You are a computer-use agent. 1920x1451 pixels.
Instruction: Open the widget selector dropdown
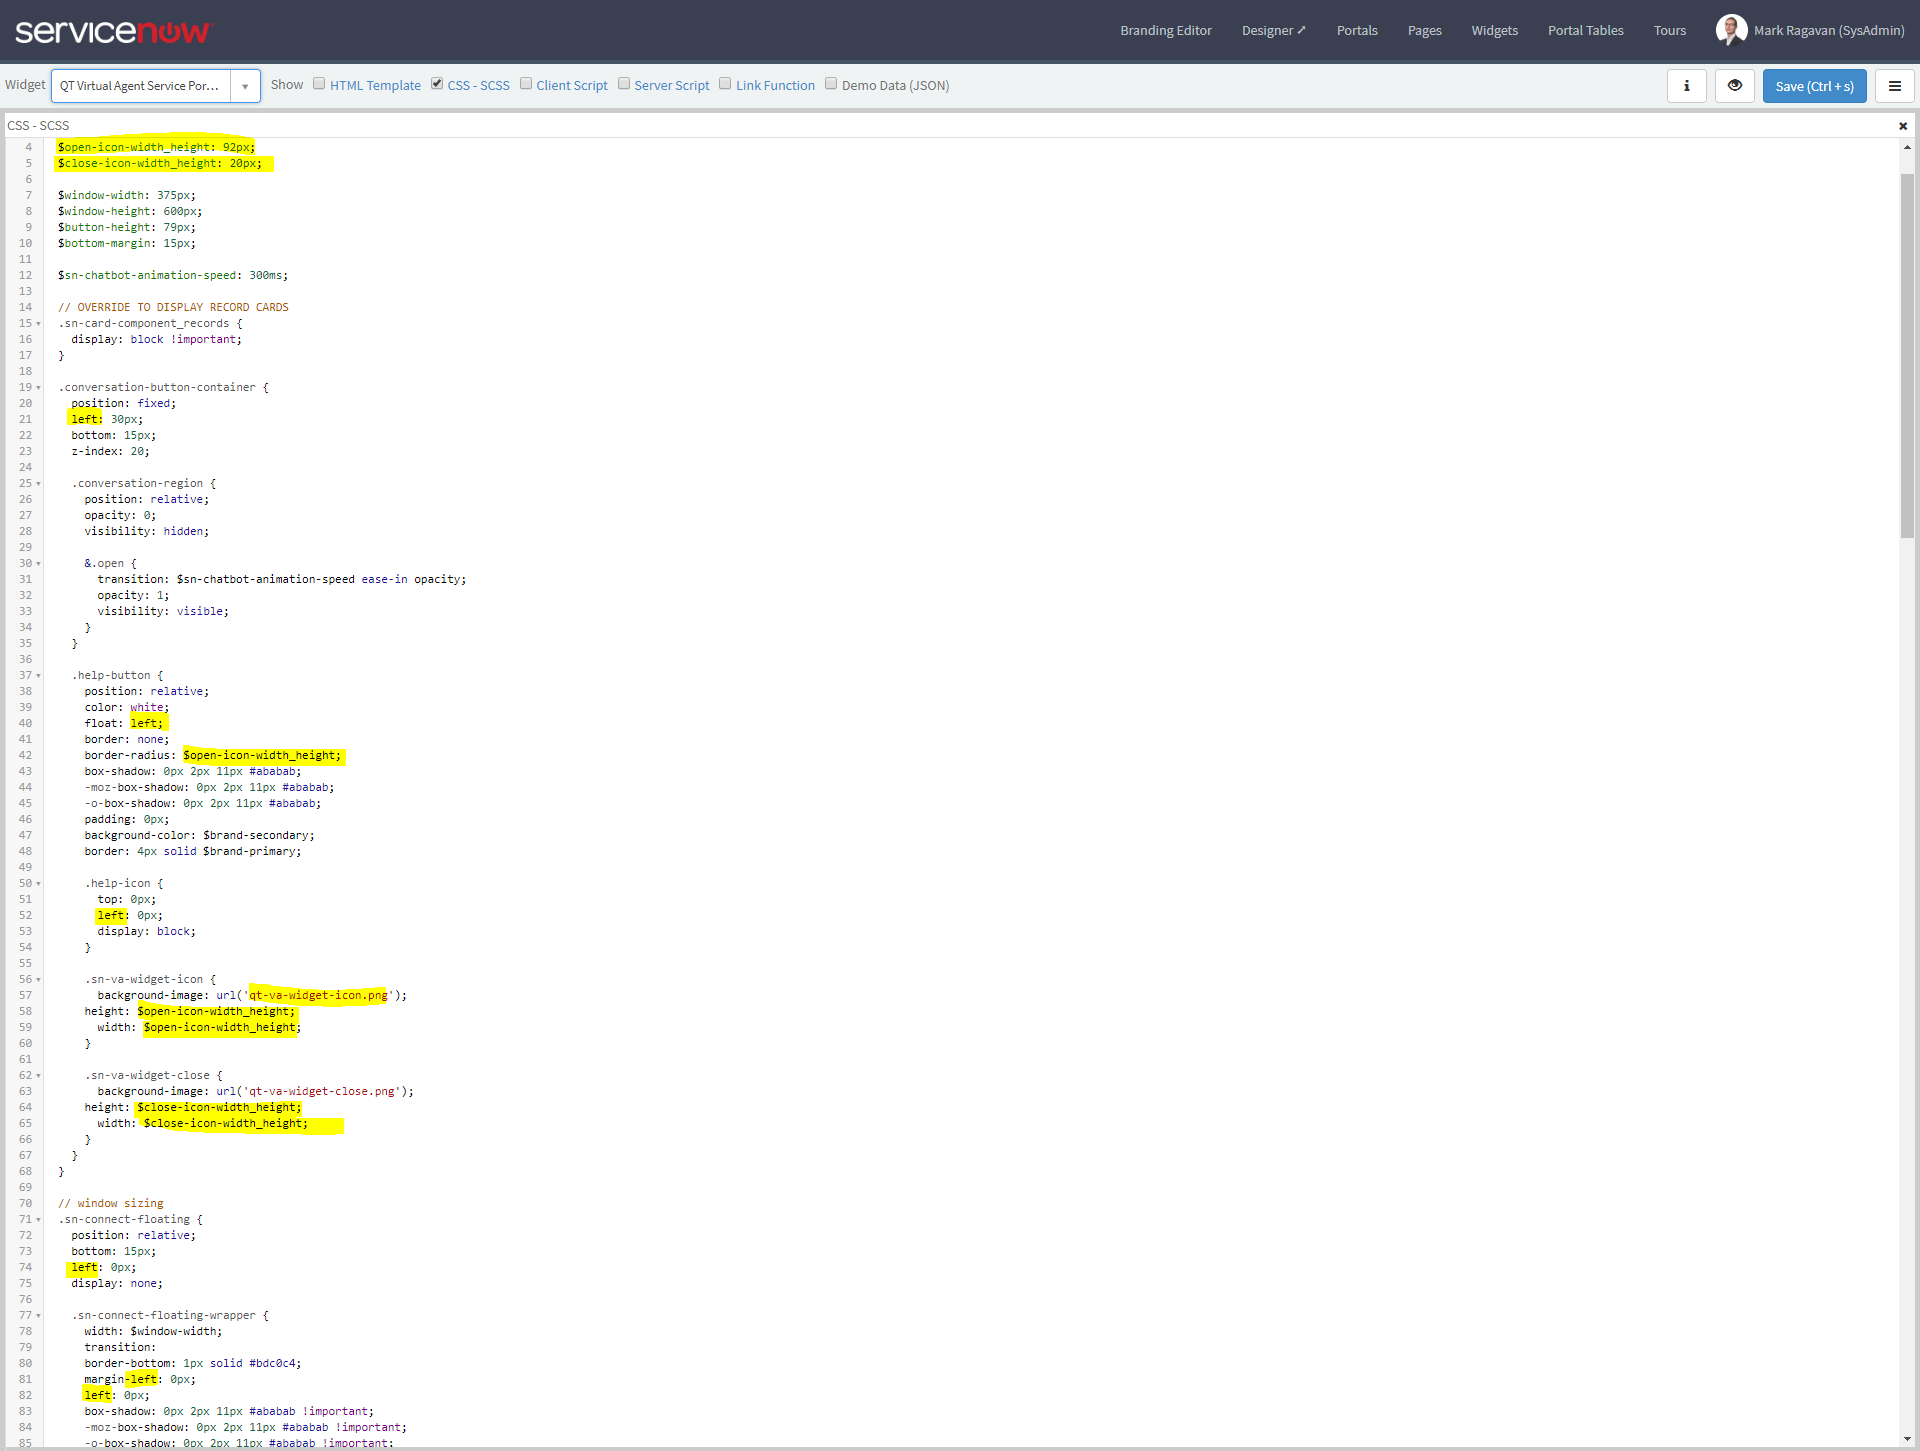point(243,86)
